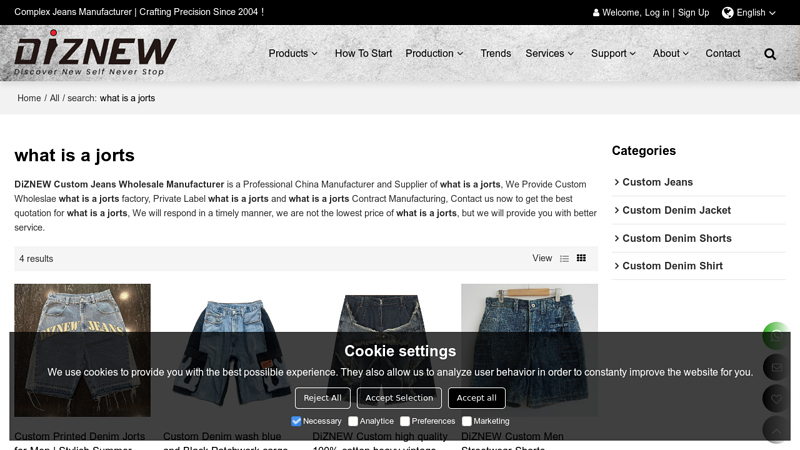800x450 pixels.
Task: Open the Trends menu item
Action: 495,54
